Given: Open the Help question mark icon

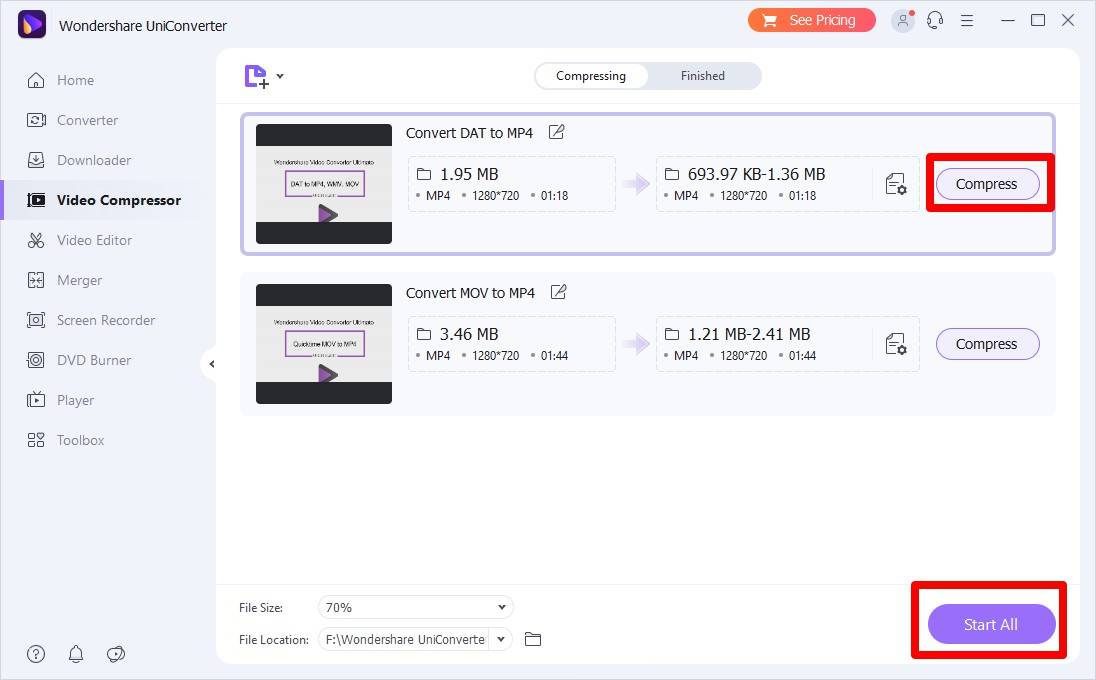Looking at the screenshot, I should (x=36, y=654).
